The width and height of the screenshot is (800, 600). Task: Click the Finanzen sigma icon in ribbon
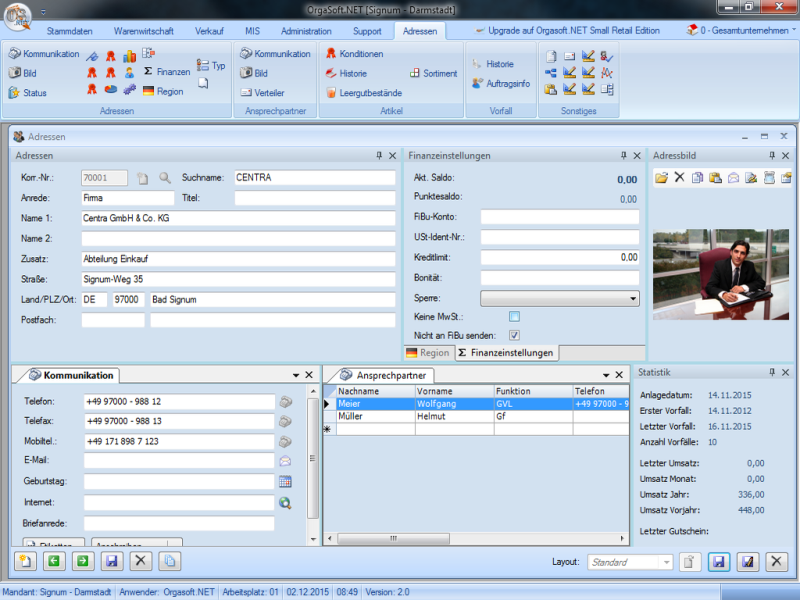(x=149, y=72)
